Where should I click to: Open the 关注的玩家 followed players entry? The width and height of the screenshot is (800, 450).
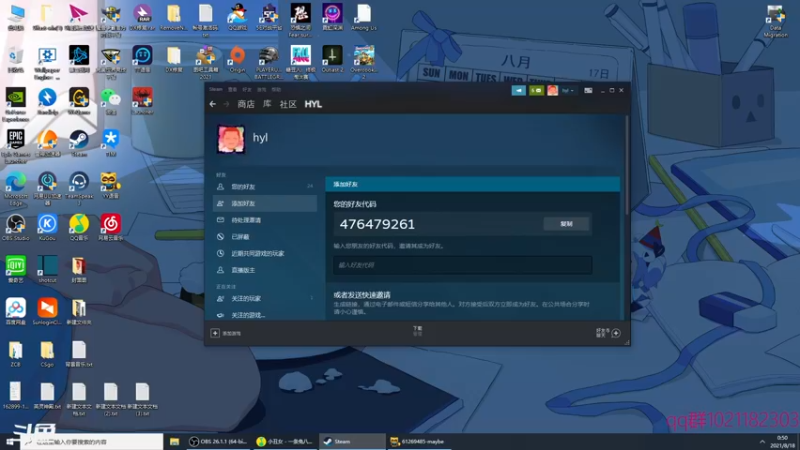[x=265, y=298]
